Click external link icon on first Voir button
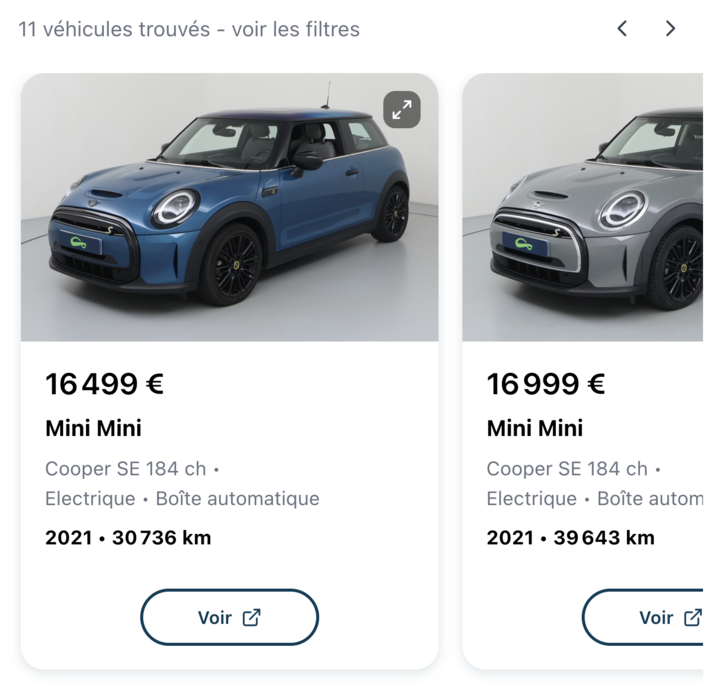 252,617
